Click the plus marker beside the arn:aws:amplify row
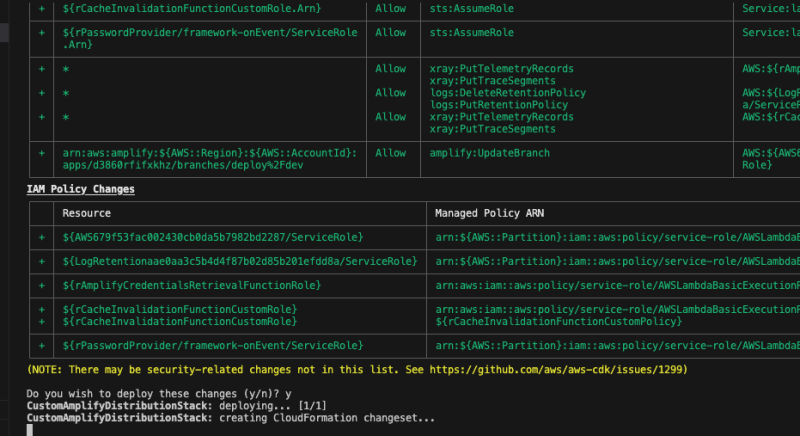Screen dimensions: 800x436 (x=42, y=153)
